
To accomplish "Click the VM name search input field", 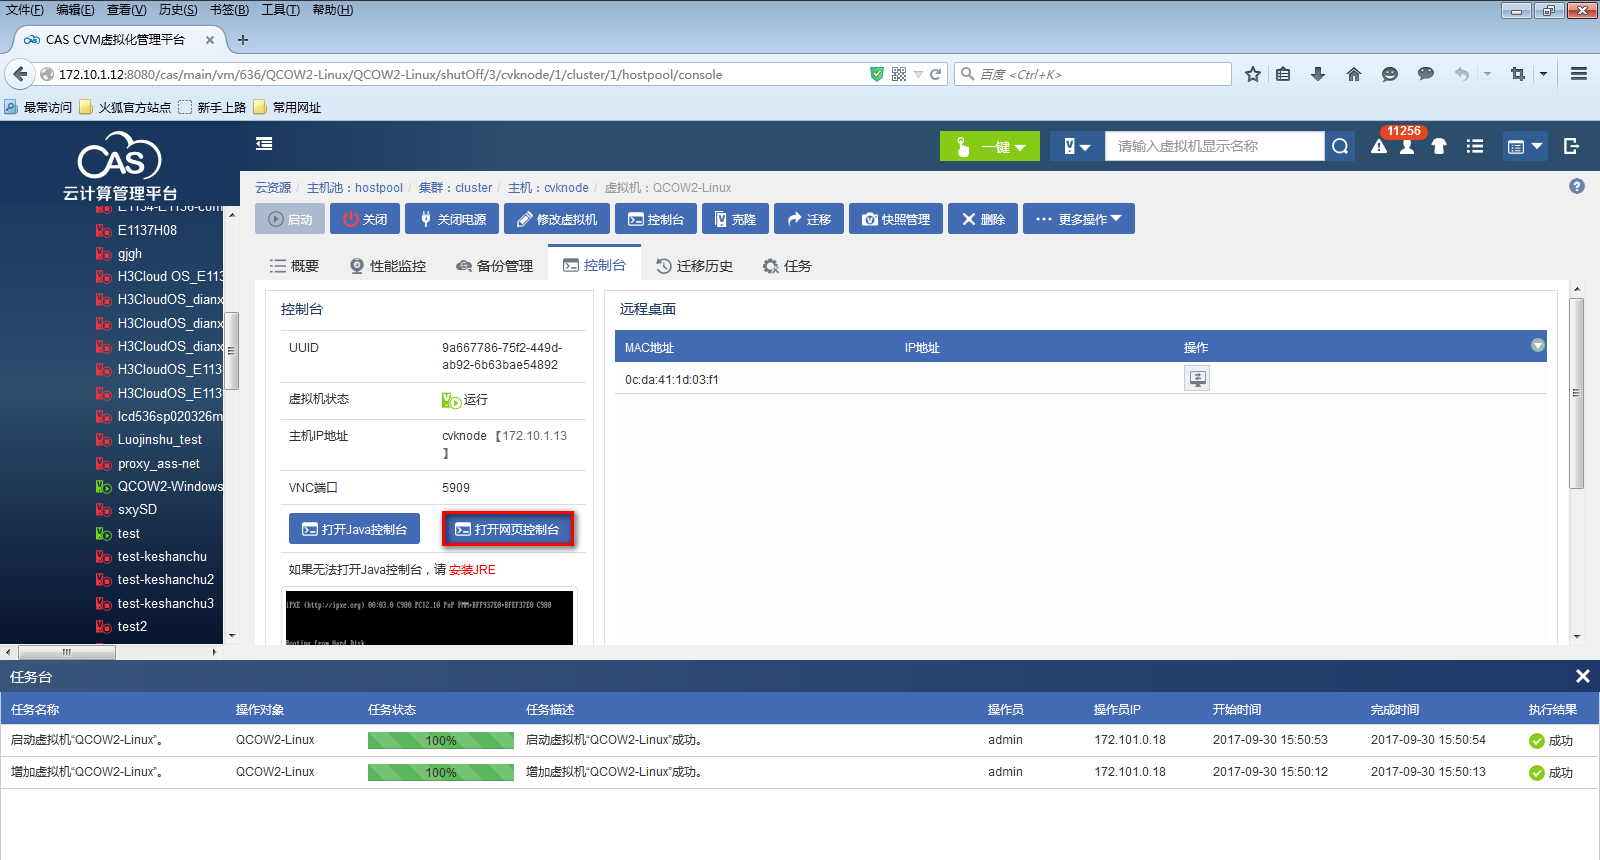I will 1214,147.
